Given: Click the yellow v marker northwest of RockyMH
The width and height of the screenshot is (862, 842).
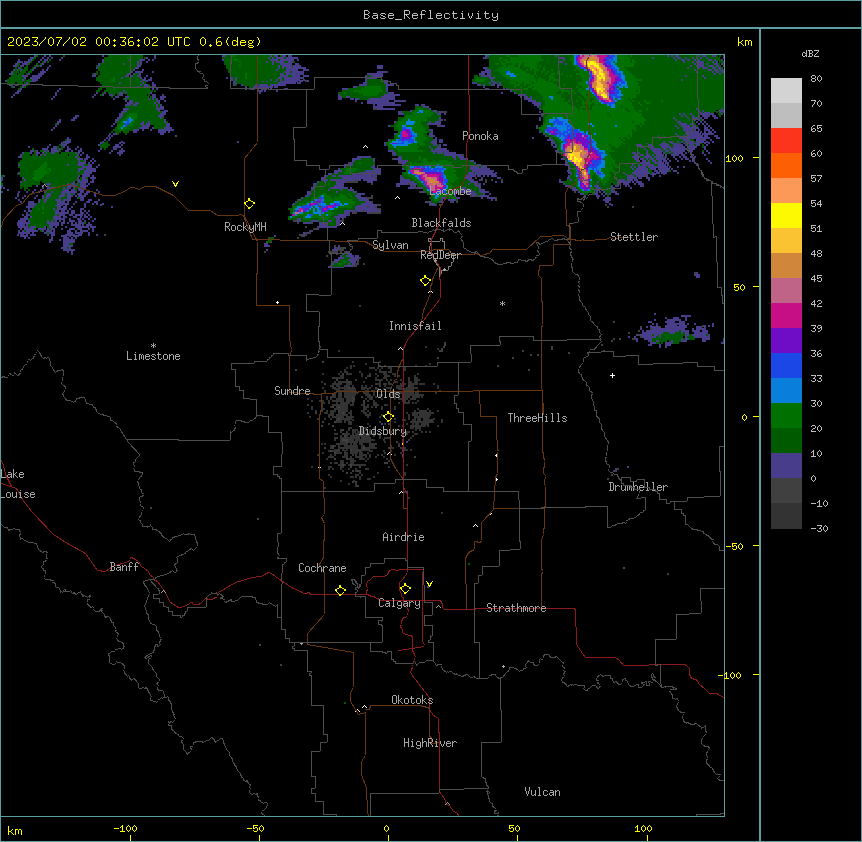Looking at the screenshot, I should click(175, 184).
